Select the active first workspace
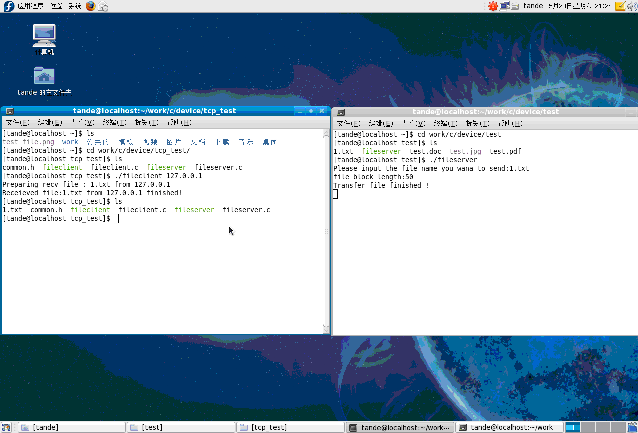Screen dimensions: 638x433 click(x=572, y=427)
